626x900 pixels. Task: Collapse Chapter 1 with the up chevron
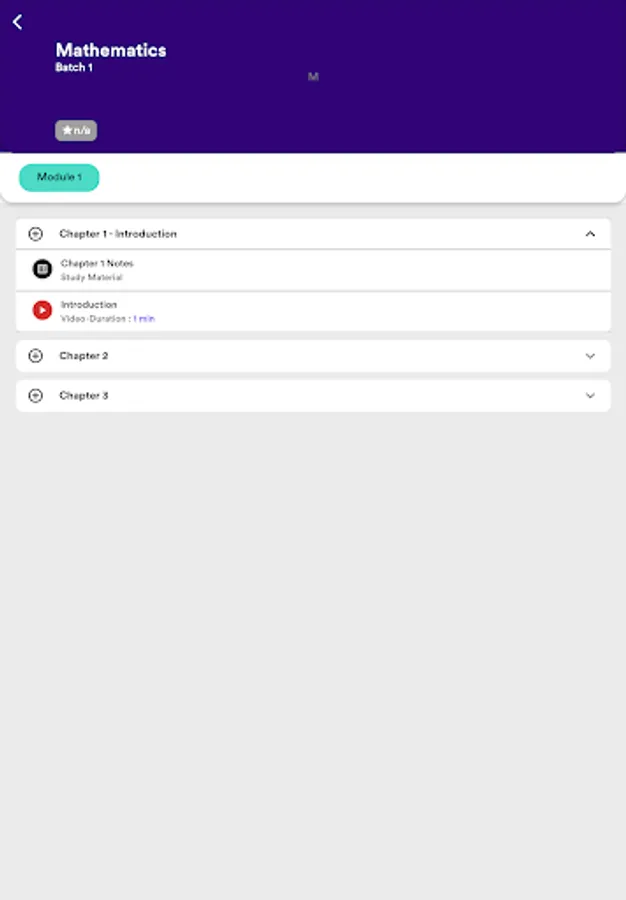590,234
